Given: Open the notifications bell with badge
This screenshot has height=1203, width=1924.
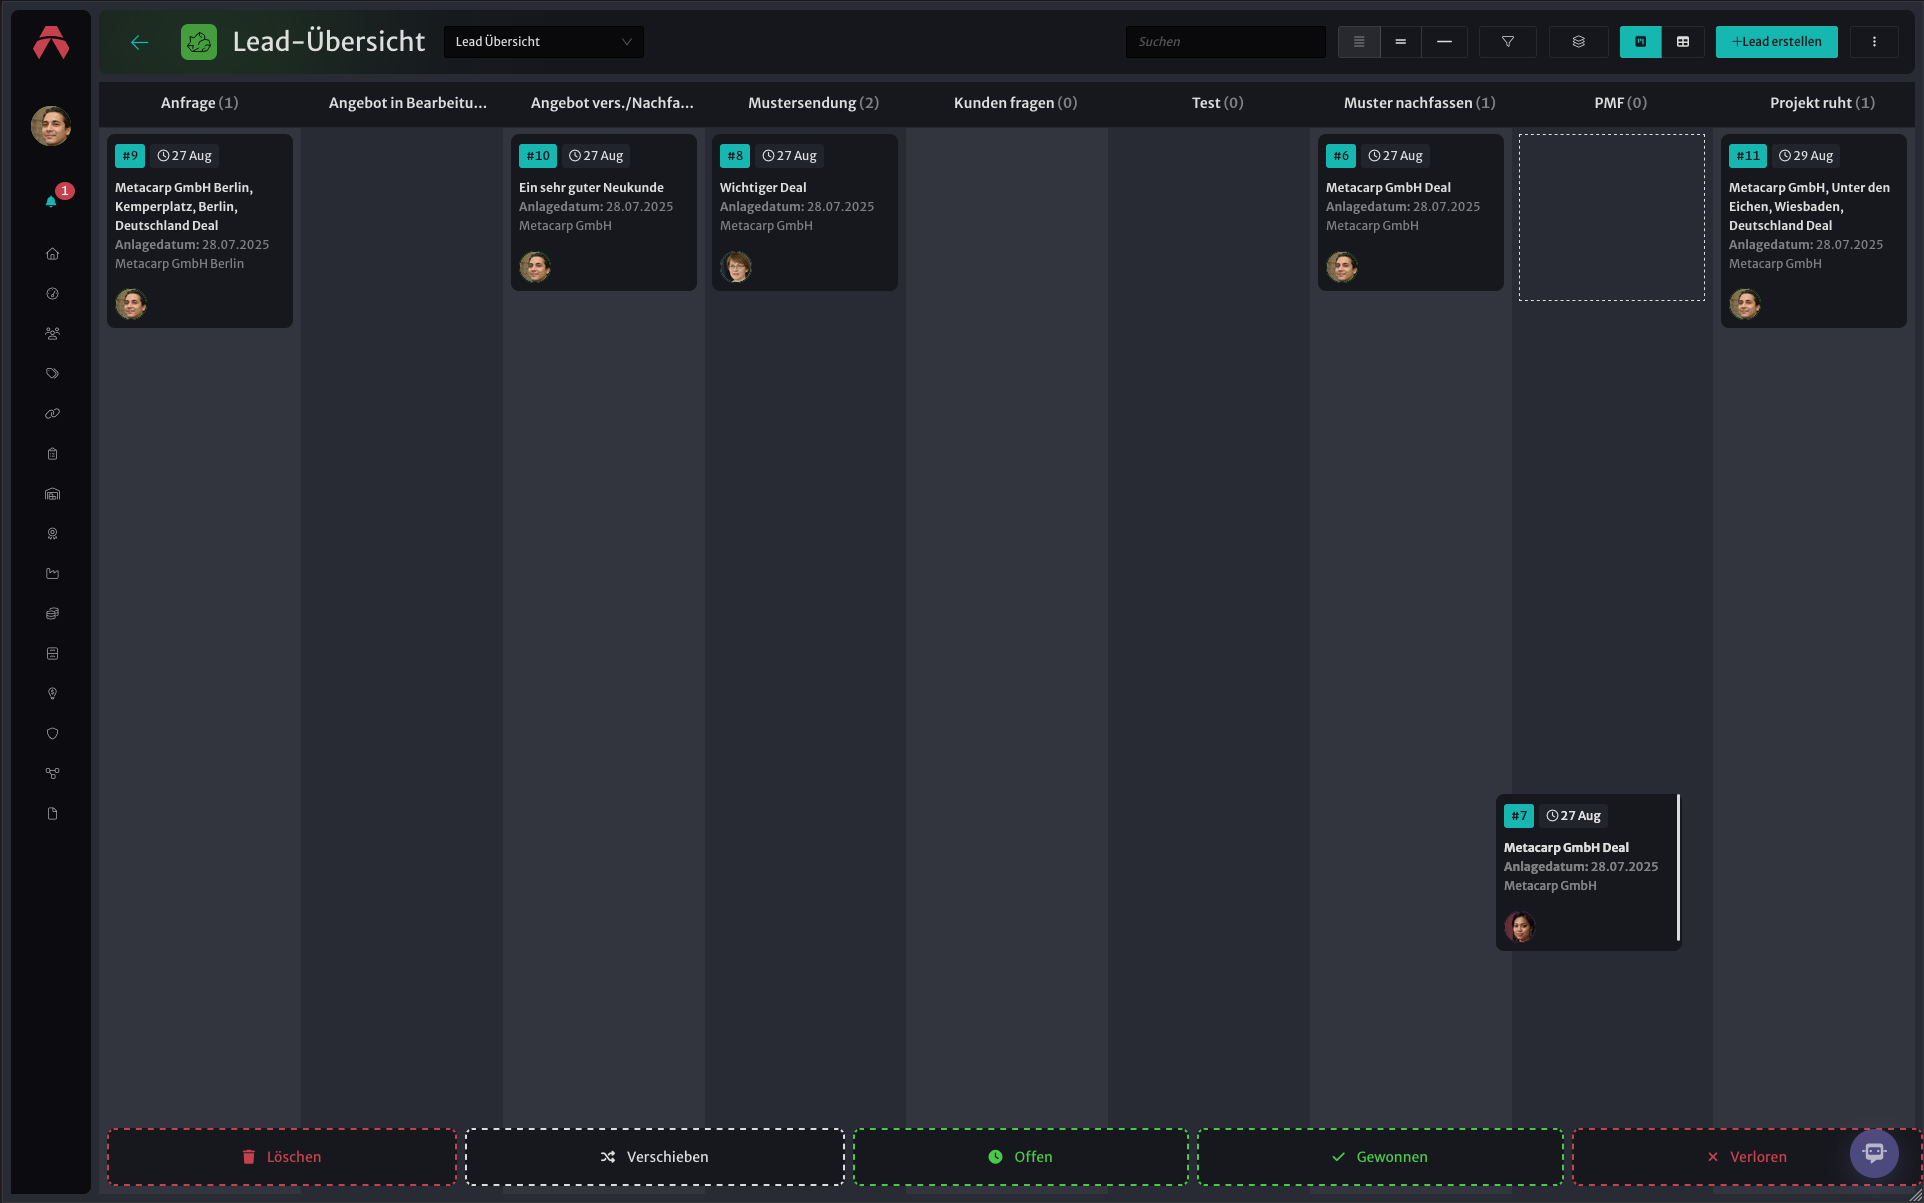Looking at the screenshot, I should point(52,199).
